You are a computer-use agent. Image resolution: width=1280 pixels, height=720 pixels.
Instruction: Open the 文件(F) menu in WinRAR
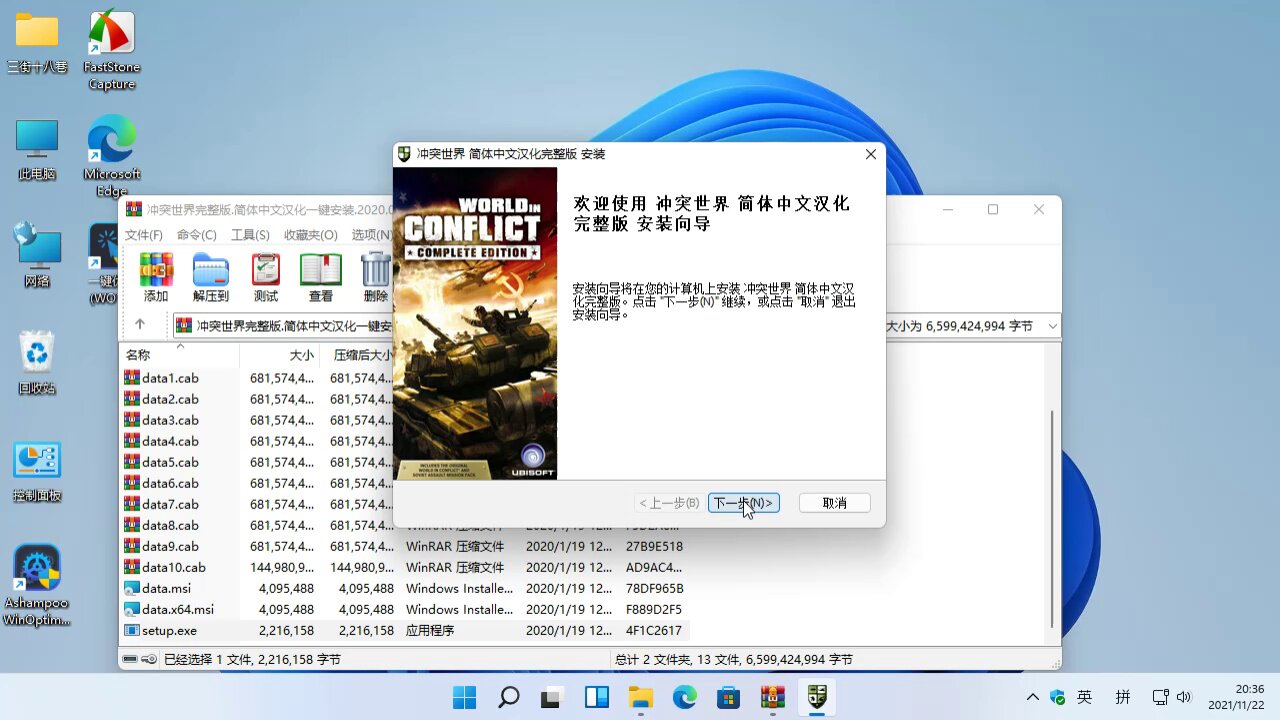tap(146, 234)
